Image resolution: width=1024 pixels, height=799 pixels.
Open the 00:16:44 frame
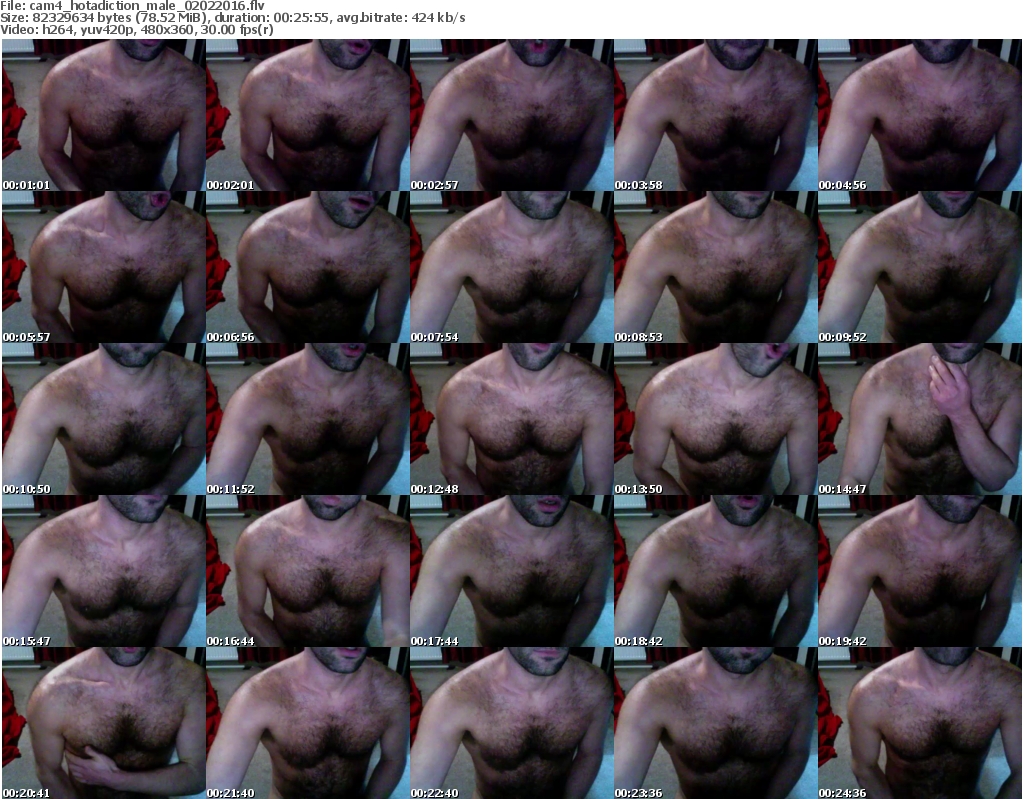click(x=308, y=571)
